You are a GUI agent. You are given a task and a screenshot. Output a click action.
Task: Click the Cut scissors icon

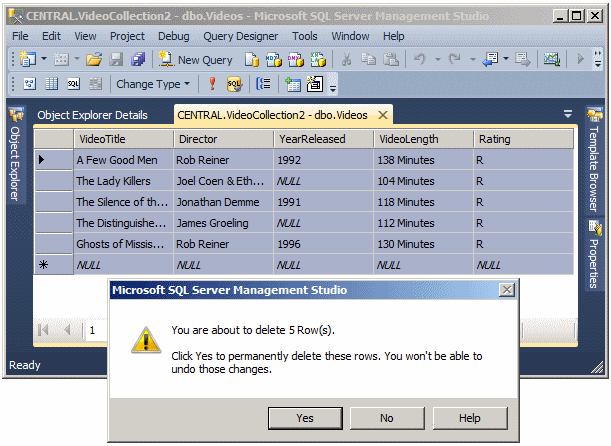click(346, 59)
